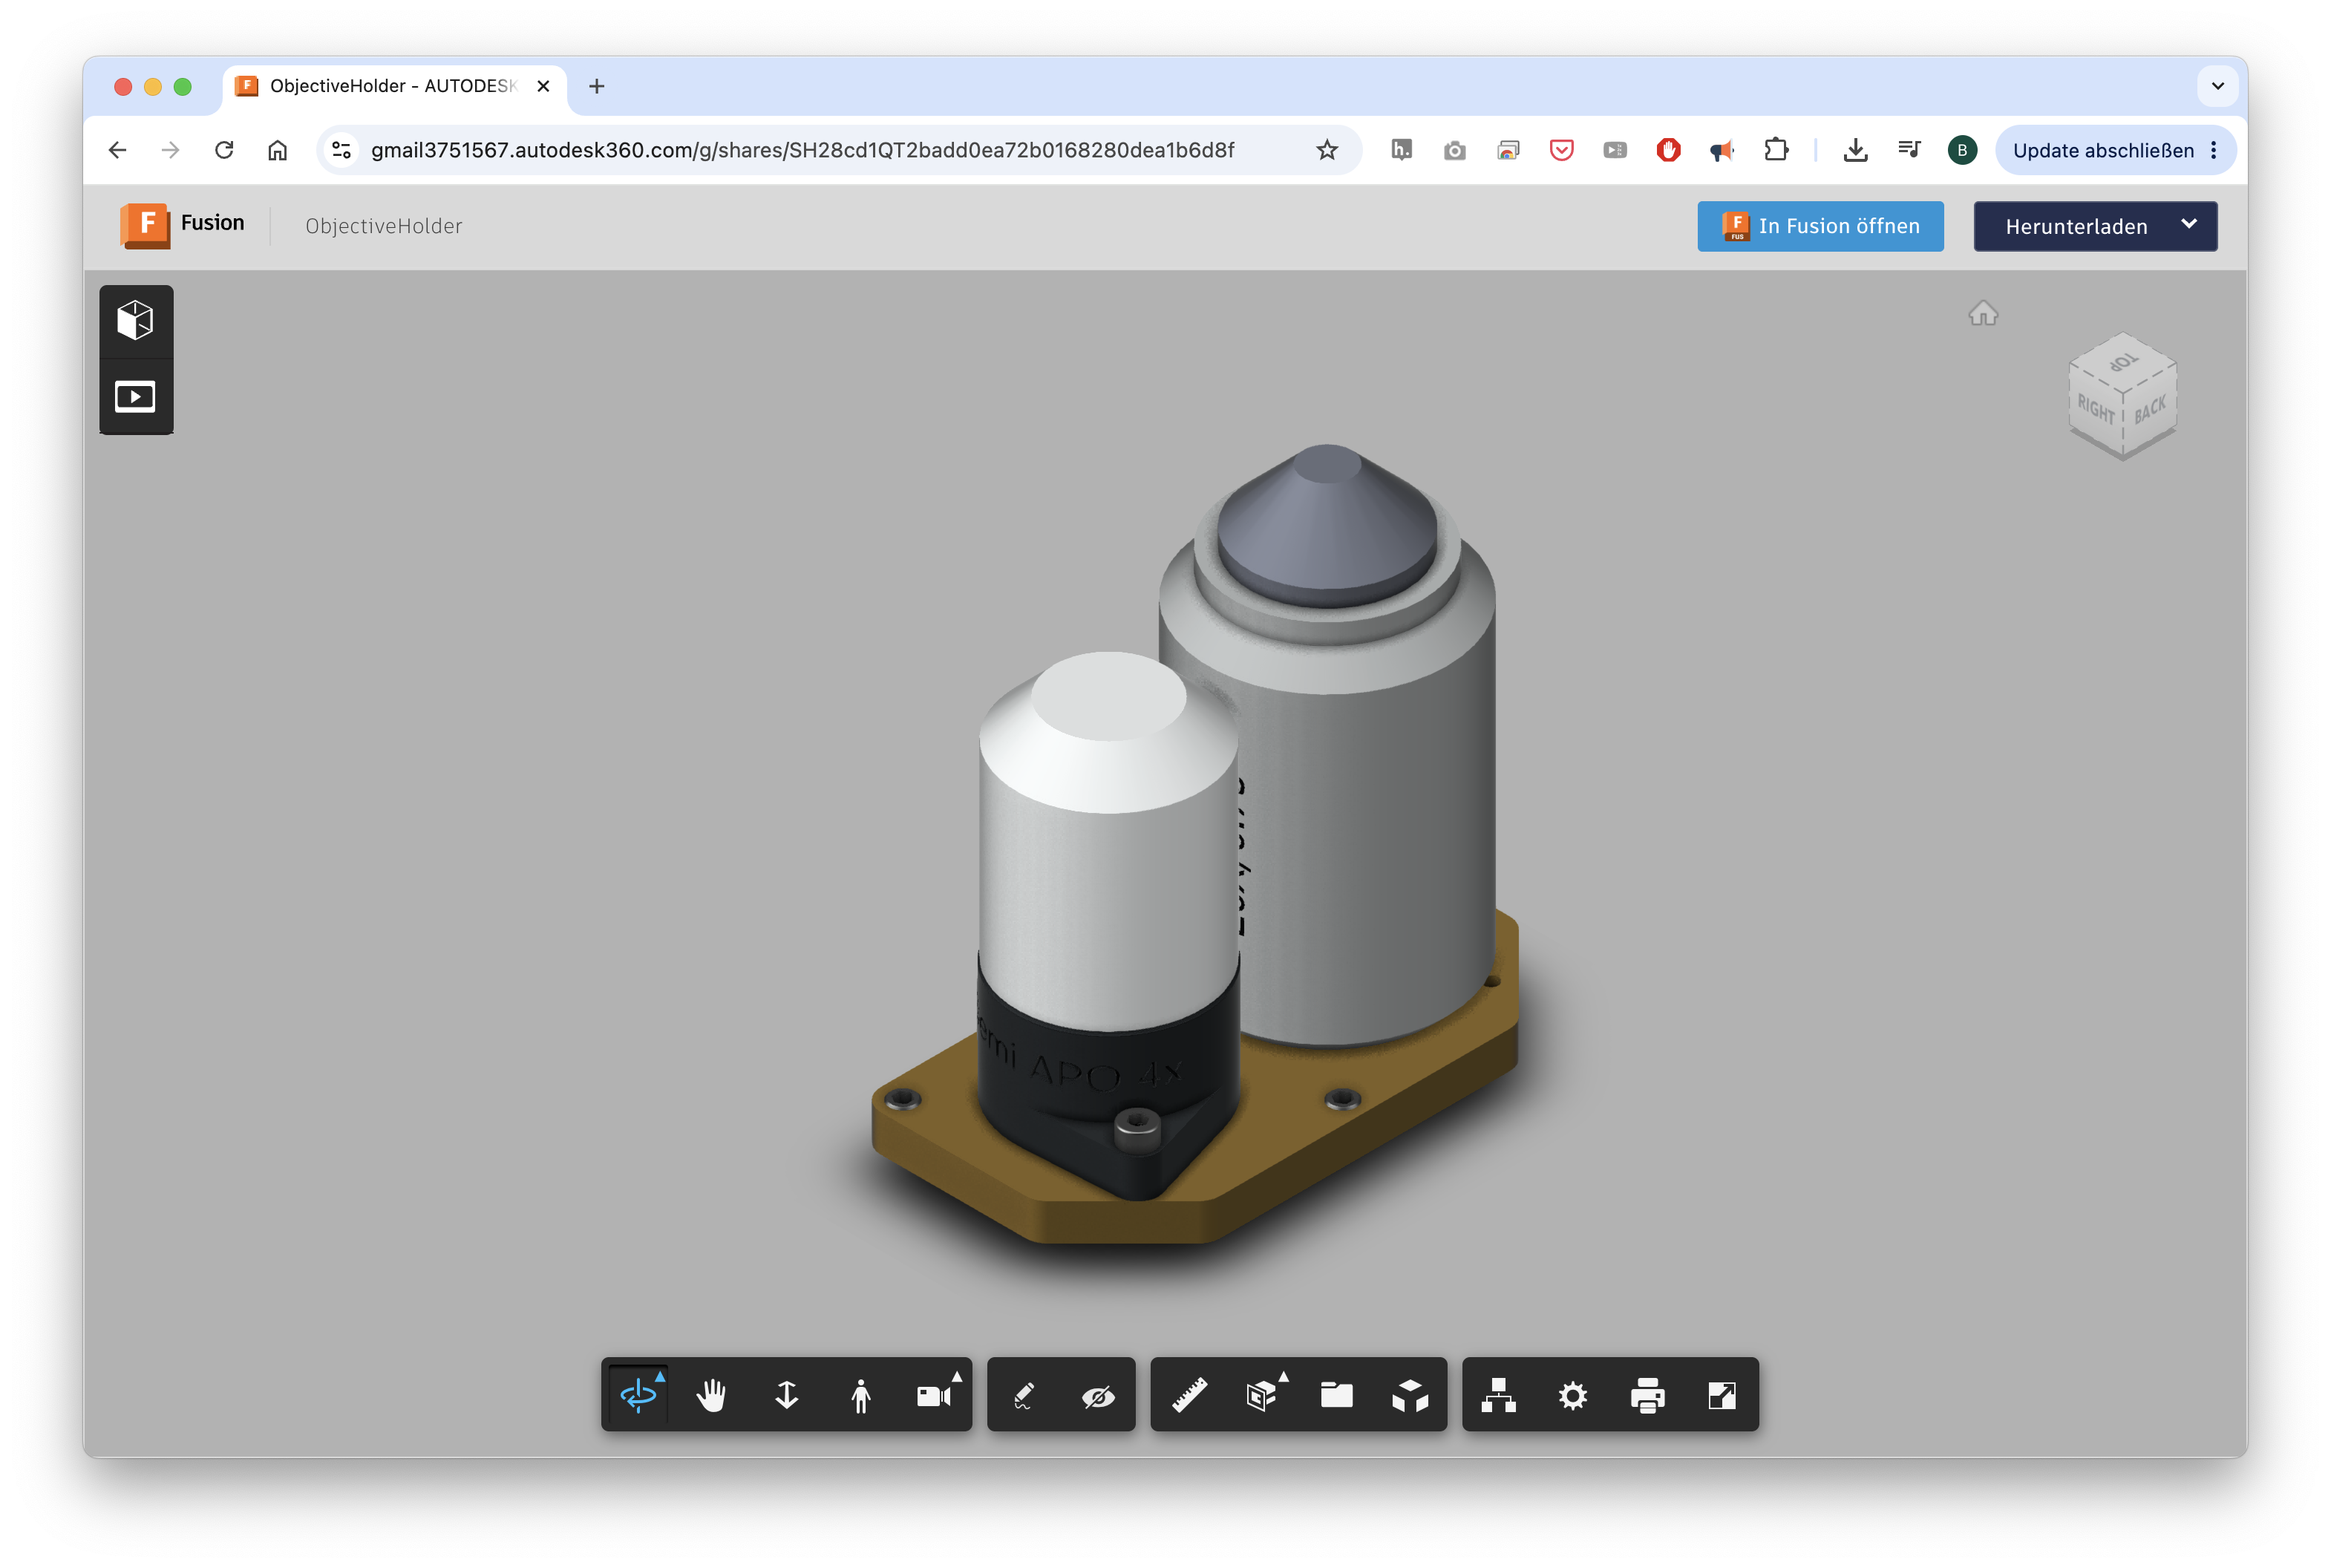This screenshot has width=2331, height=1568.
Task: Open the browser home page button
Action: click(x=277, y=150)
